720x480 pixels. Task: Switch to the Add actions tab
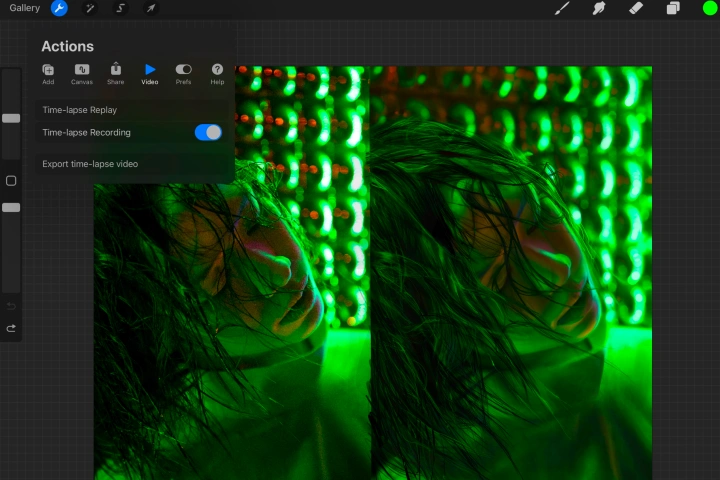click(48, 74)
